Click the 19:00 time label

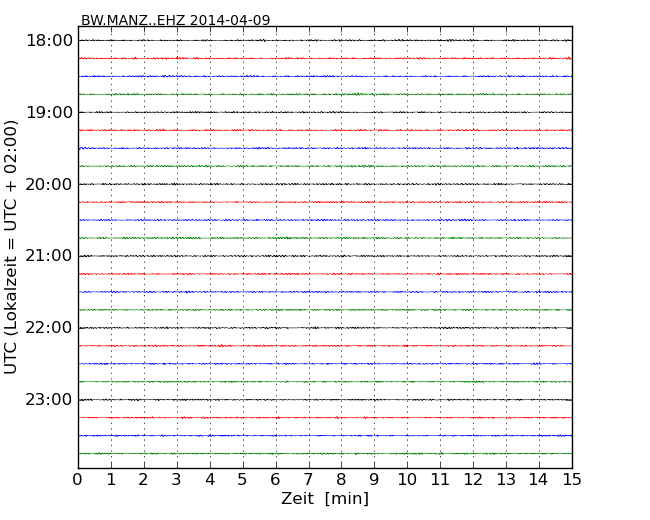[49, 112]
